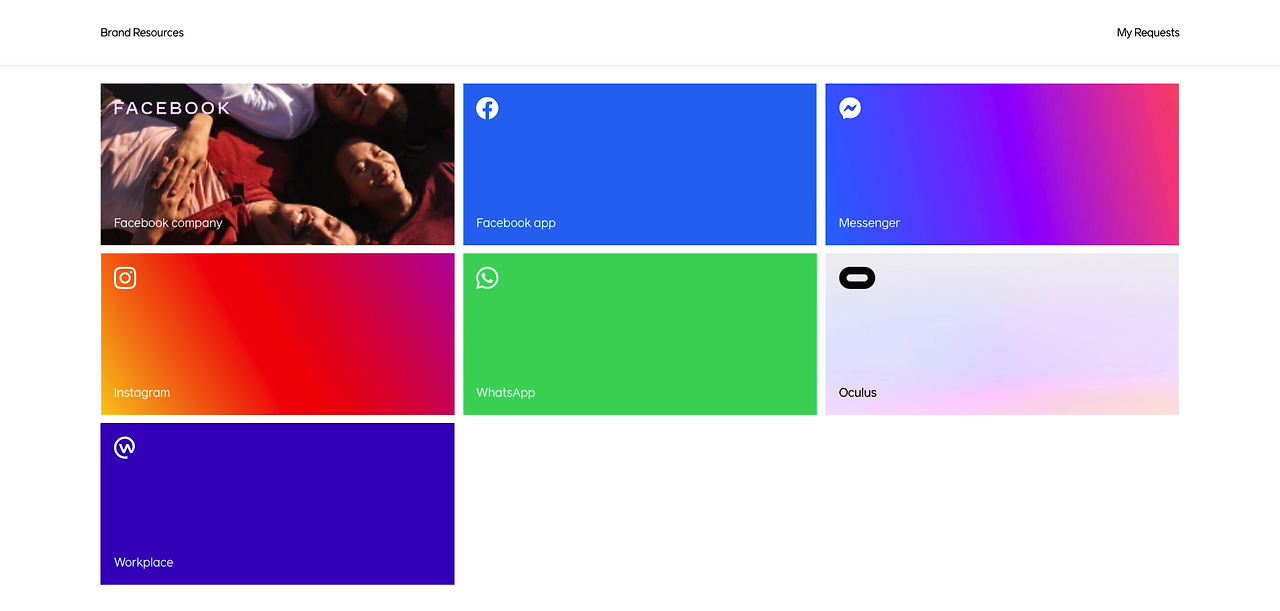This screenshot has width=1280, height=611.
Task: Click the Oculus logo icon
Action: pyautogui.click(x=857, y=278)
